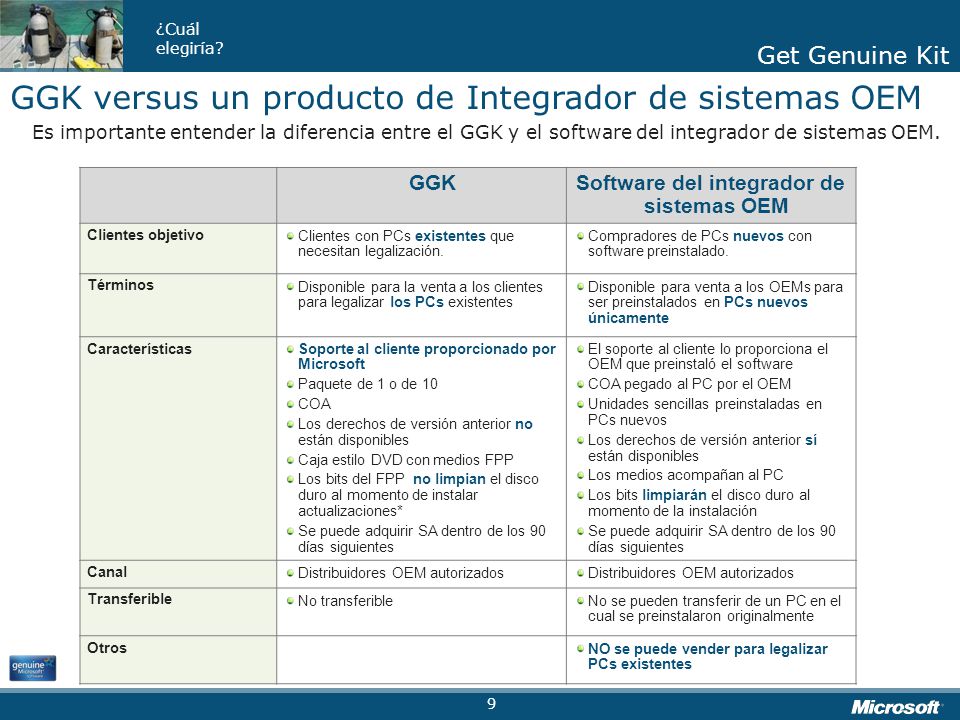Select the 'Otros' row label
Screen dimensions: 960x720
(107, 648)
